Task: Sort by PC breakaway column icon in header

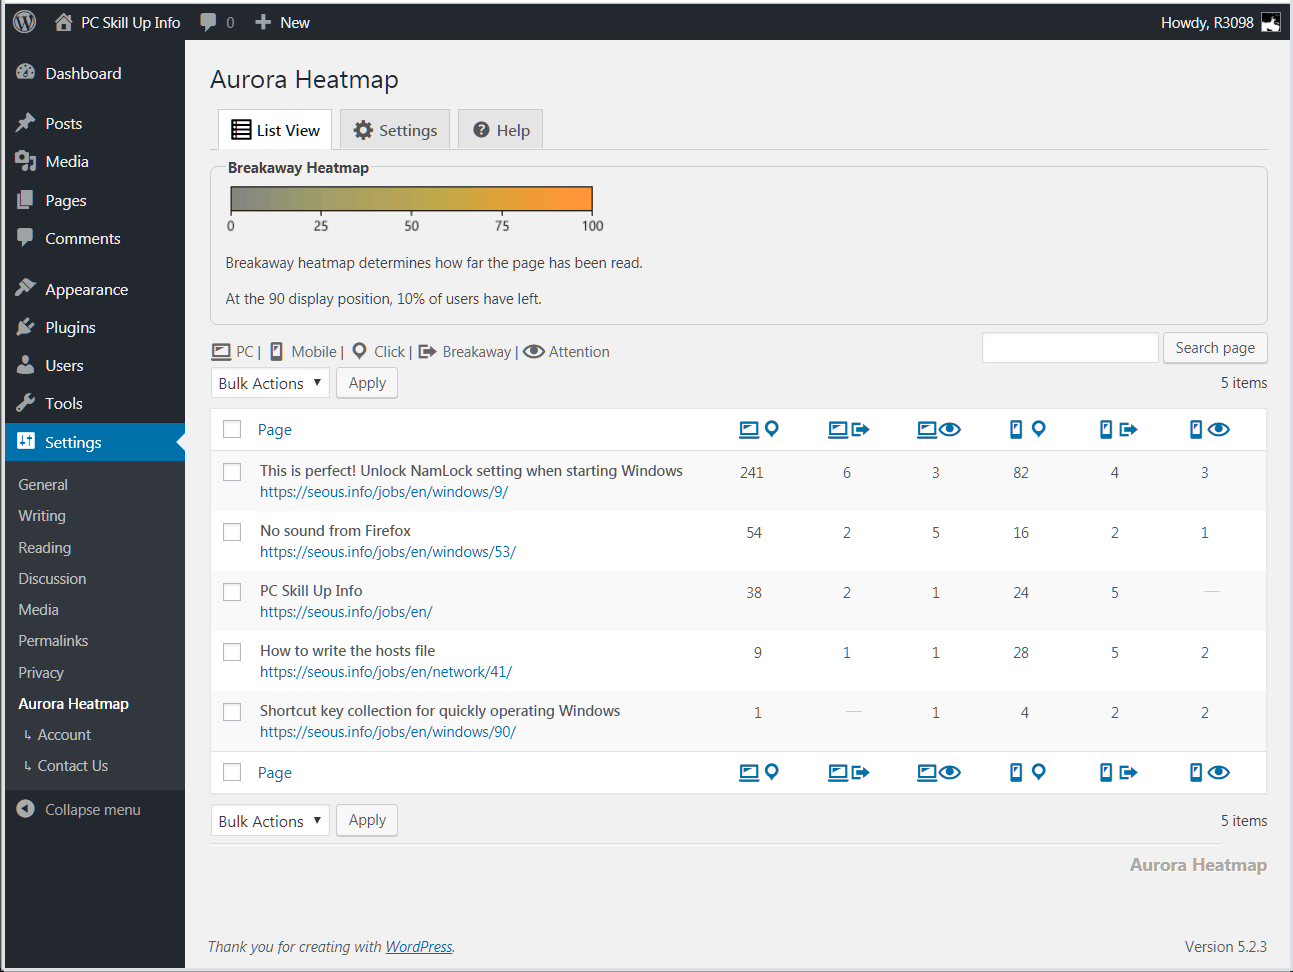Action: [848, 430]
